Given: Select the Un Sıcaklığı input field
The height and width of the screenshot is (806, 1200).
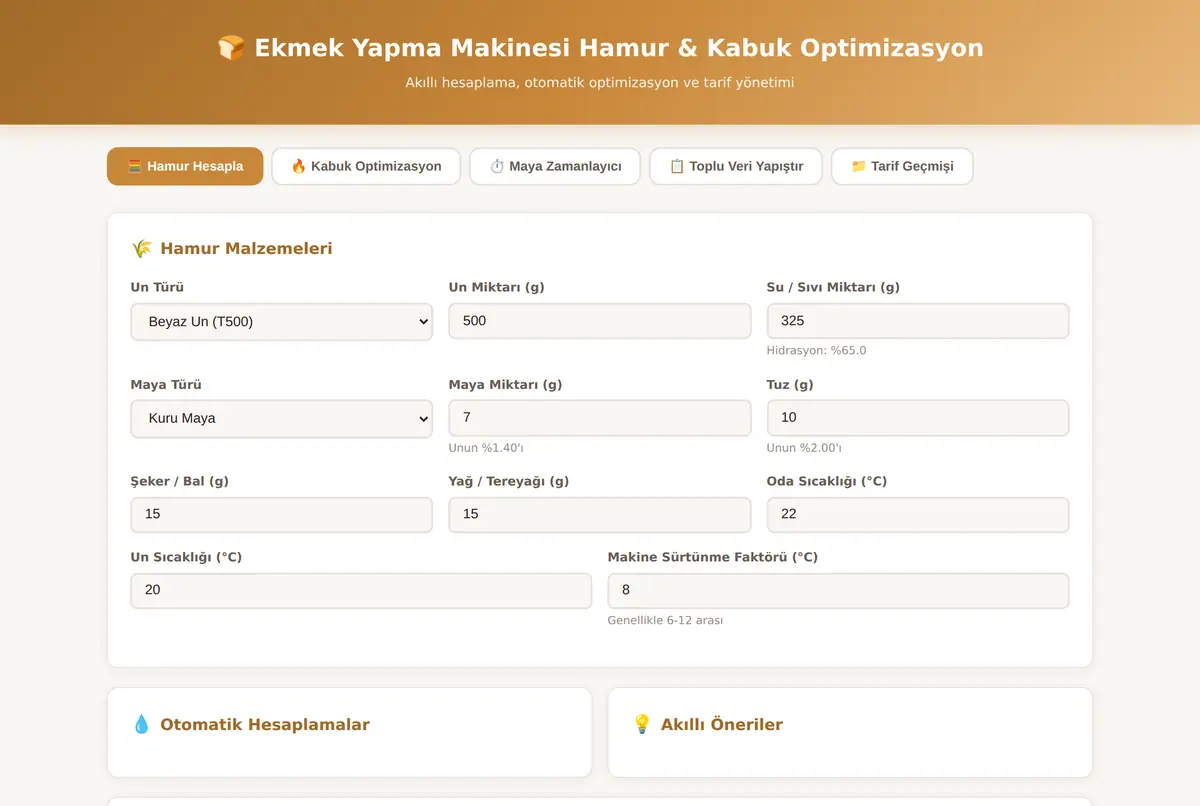Looking at the screenshot, I should tap(361, 590).
